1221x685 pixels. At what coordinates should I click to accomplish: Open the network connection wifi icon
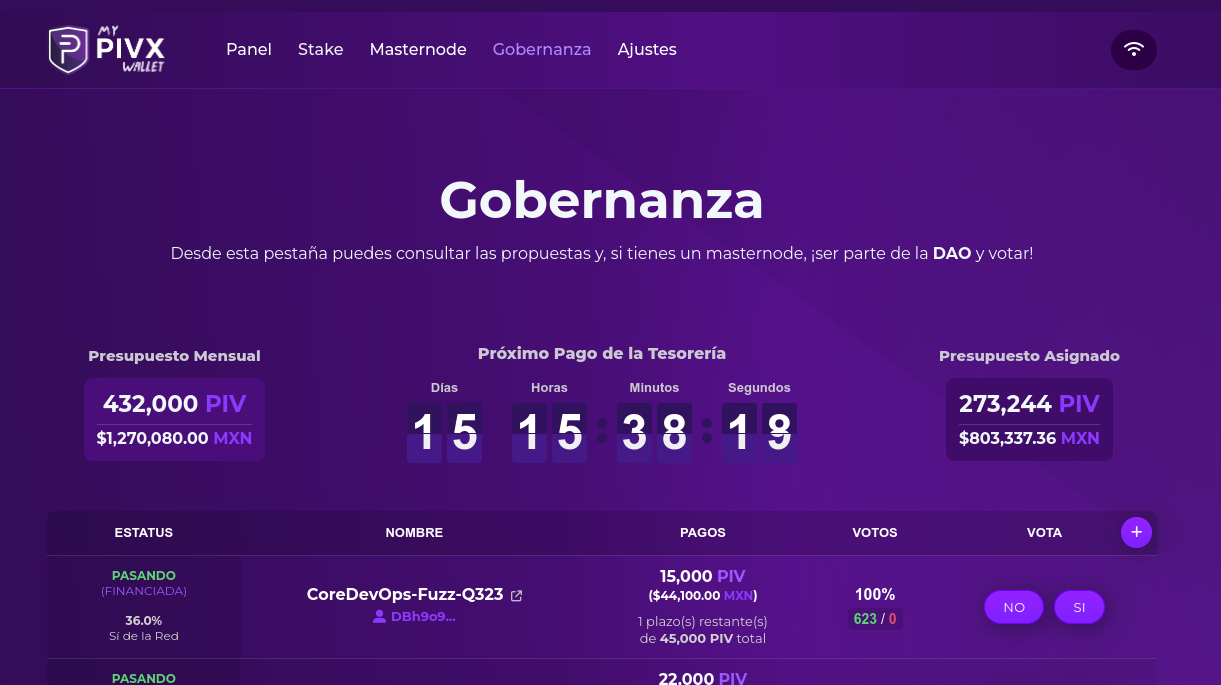pyautogui.click(x=1134, y=49)
